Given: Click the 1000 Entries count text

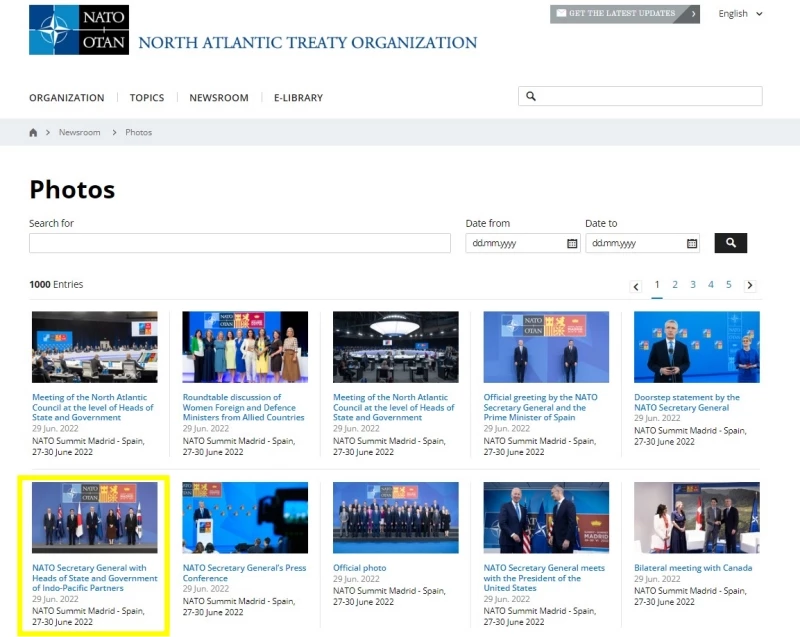Looking at the screenshot, I should click(x=56, y=284).
